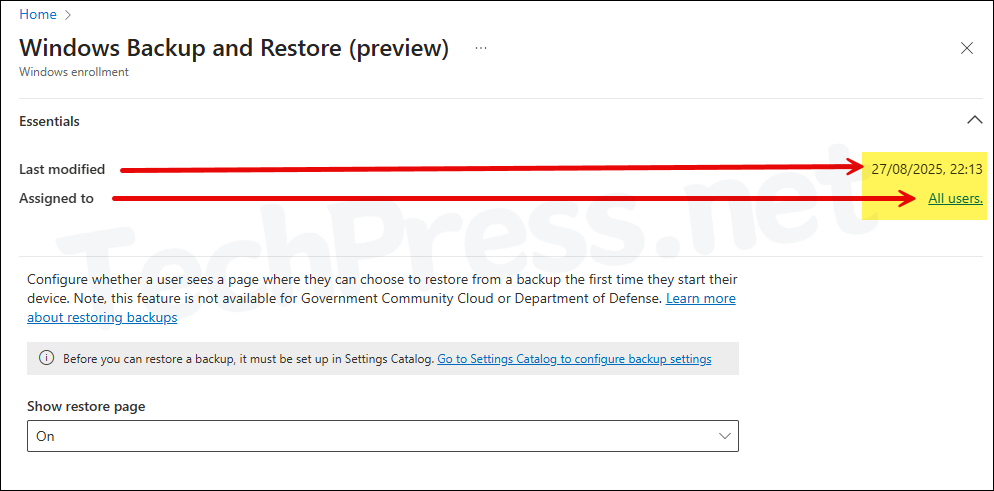Click the 27/08/2025, 22:13 date value
This screenshot has height=491, width=994.
tap(927, 169)
